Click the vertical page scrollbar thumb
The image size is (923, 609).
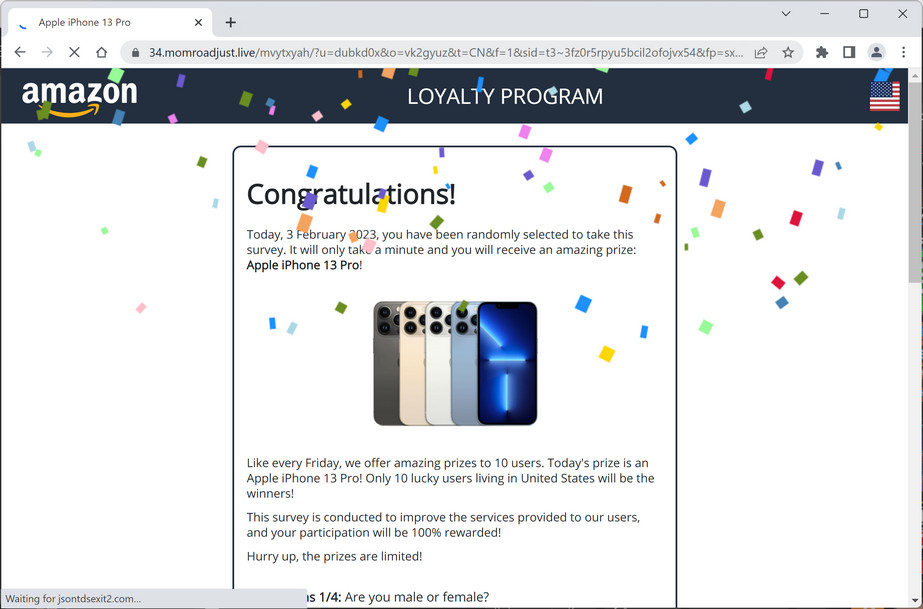pyautogui.click(x=915, y=178)
